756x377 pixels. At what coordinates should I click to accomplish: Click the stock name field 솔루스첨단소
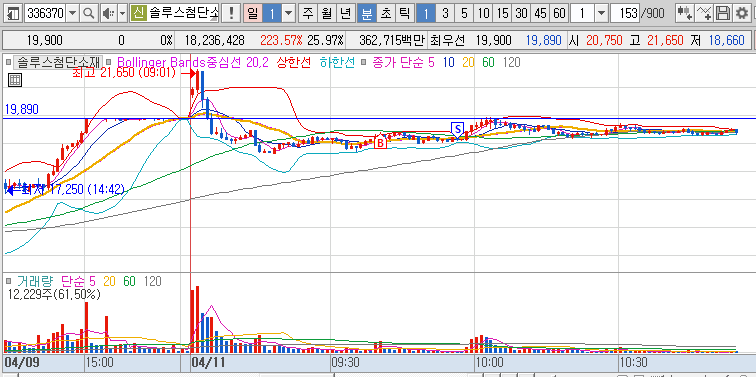183,13
